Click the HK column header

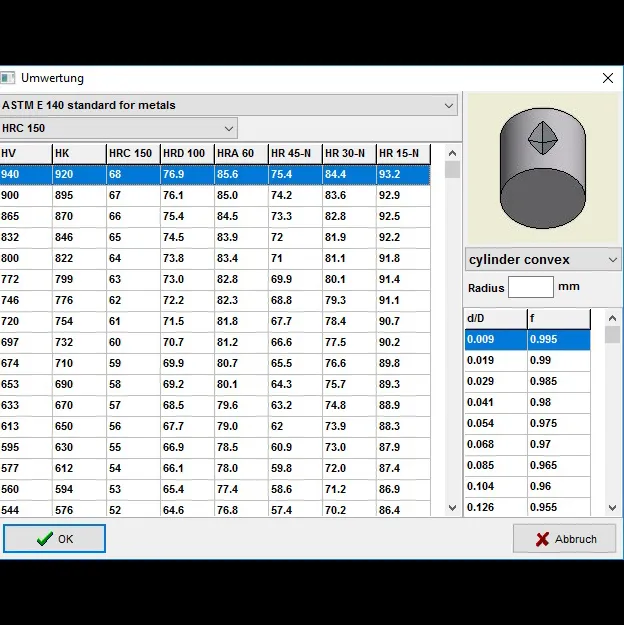click(78, 153)
